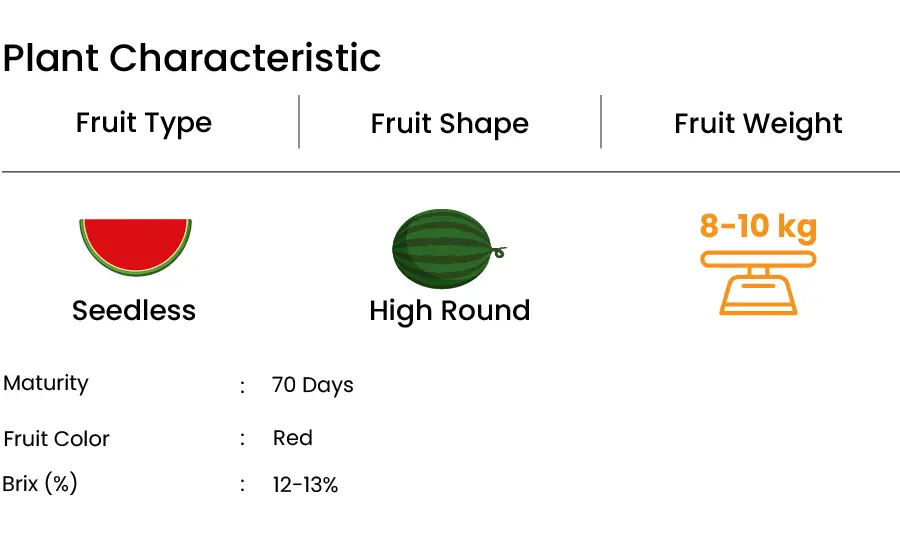Select the Fruit Weight column header

[x=758, y=123]
